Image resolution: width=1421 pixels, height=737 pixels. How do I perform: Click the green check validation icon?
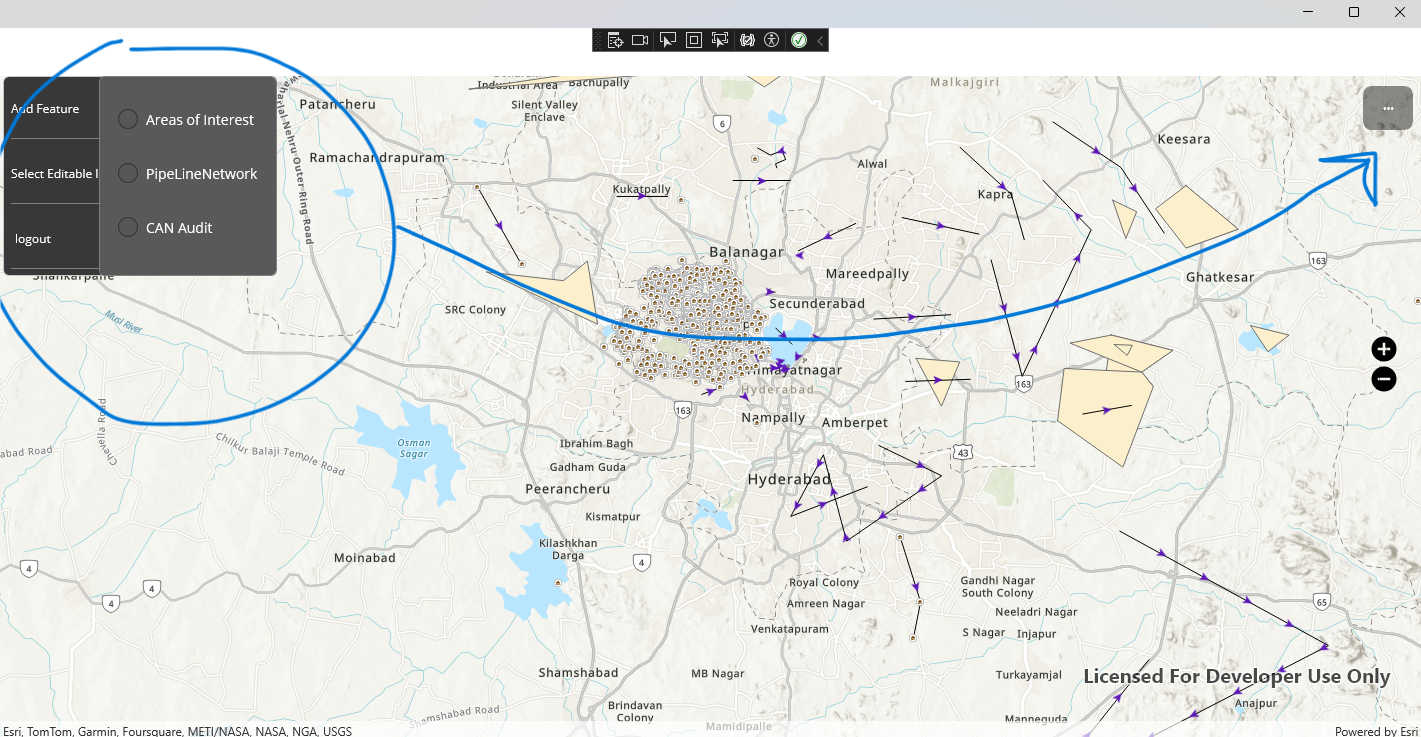[x=799, y=40]
